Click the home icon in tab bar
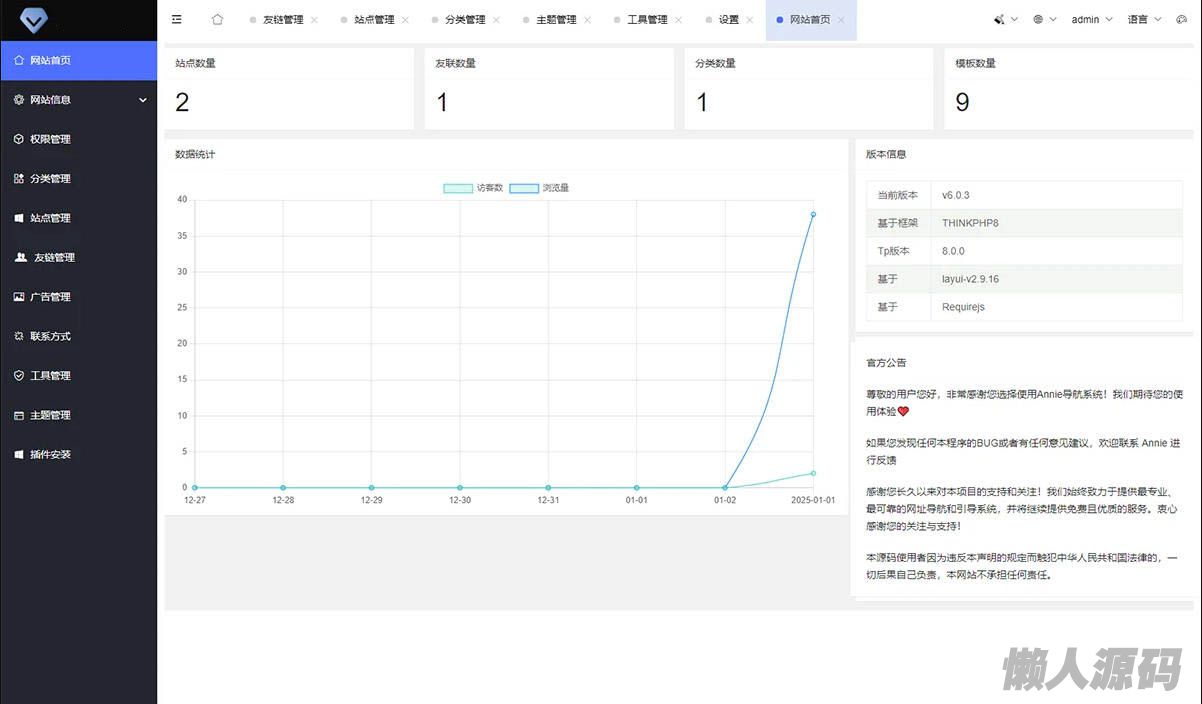The width and height of the screenshot is (1202, 704). [x=217, y=19]
